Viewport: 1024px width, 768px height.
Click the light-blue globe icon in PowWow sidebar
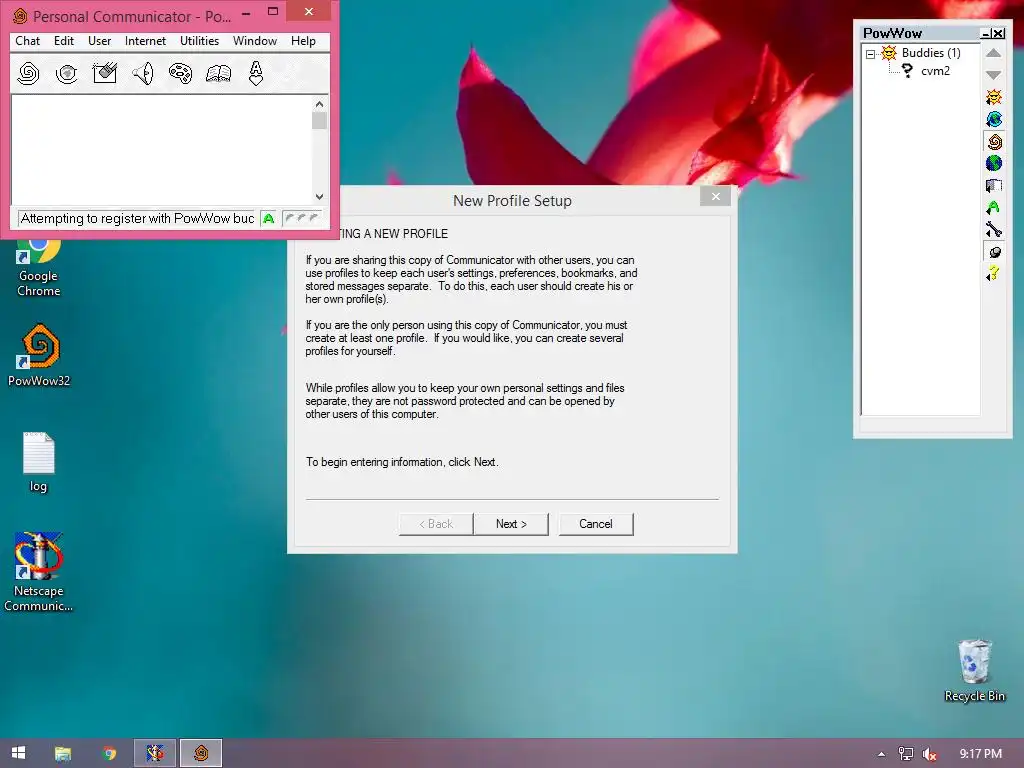pyautogui.click(x=994, y=120)
